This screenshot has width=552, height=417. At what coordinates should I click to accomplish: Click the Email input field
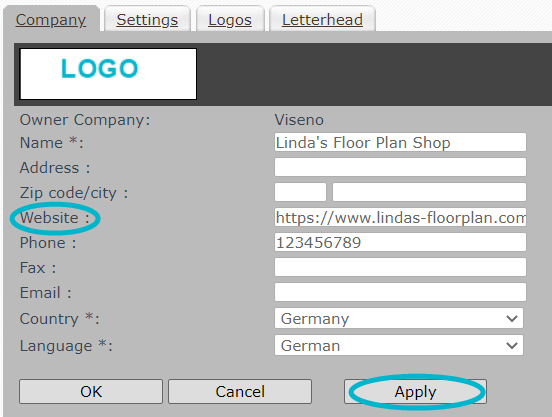click(400, 292)
